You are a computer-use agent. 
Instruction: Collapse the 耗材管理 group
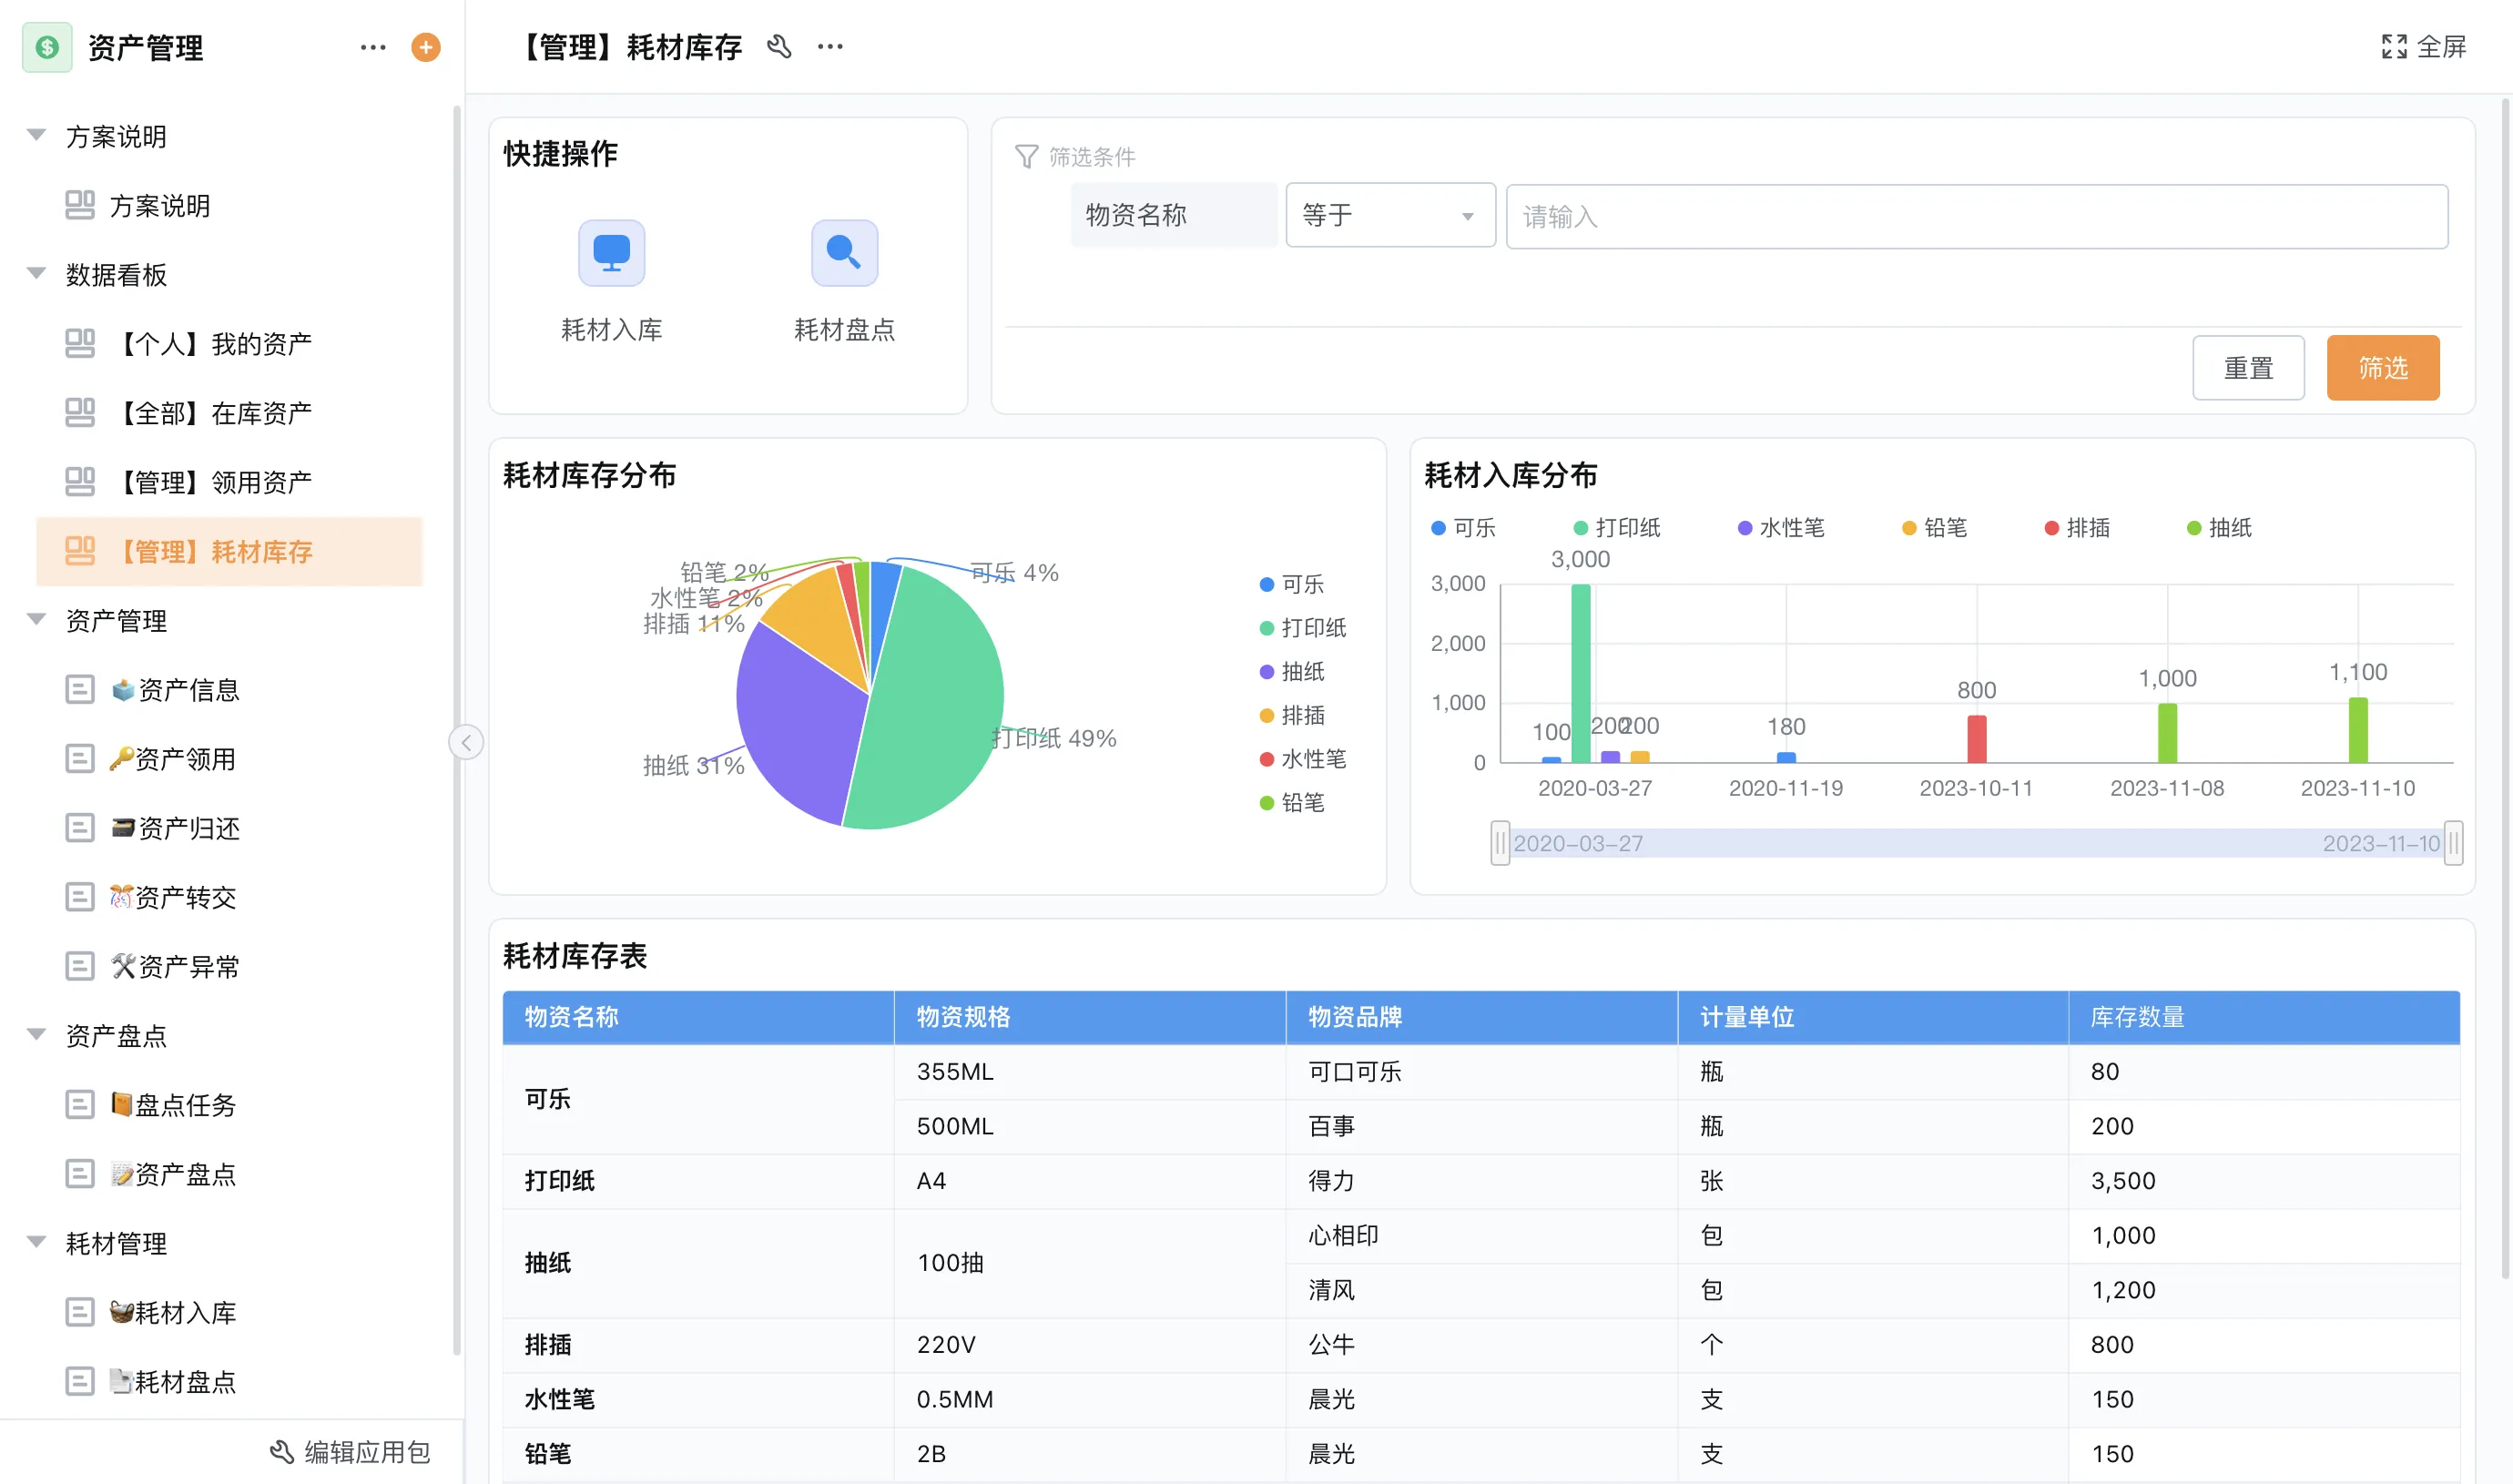pyautogui.click(x=37, y=1242)
